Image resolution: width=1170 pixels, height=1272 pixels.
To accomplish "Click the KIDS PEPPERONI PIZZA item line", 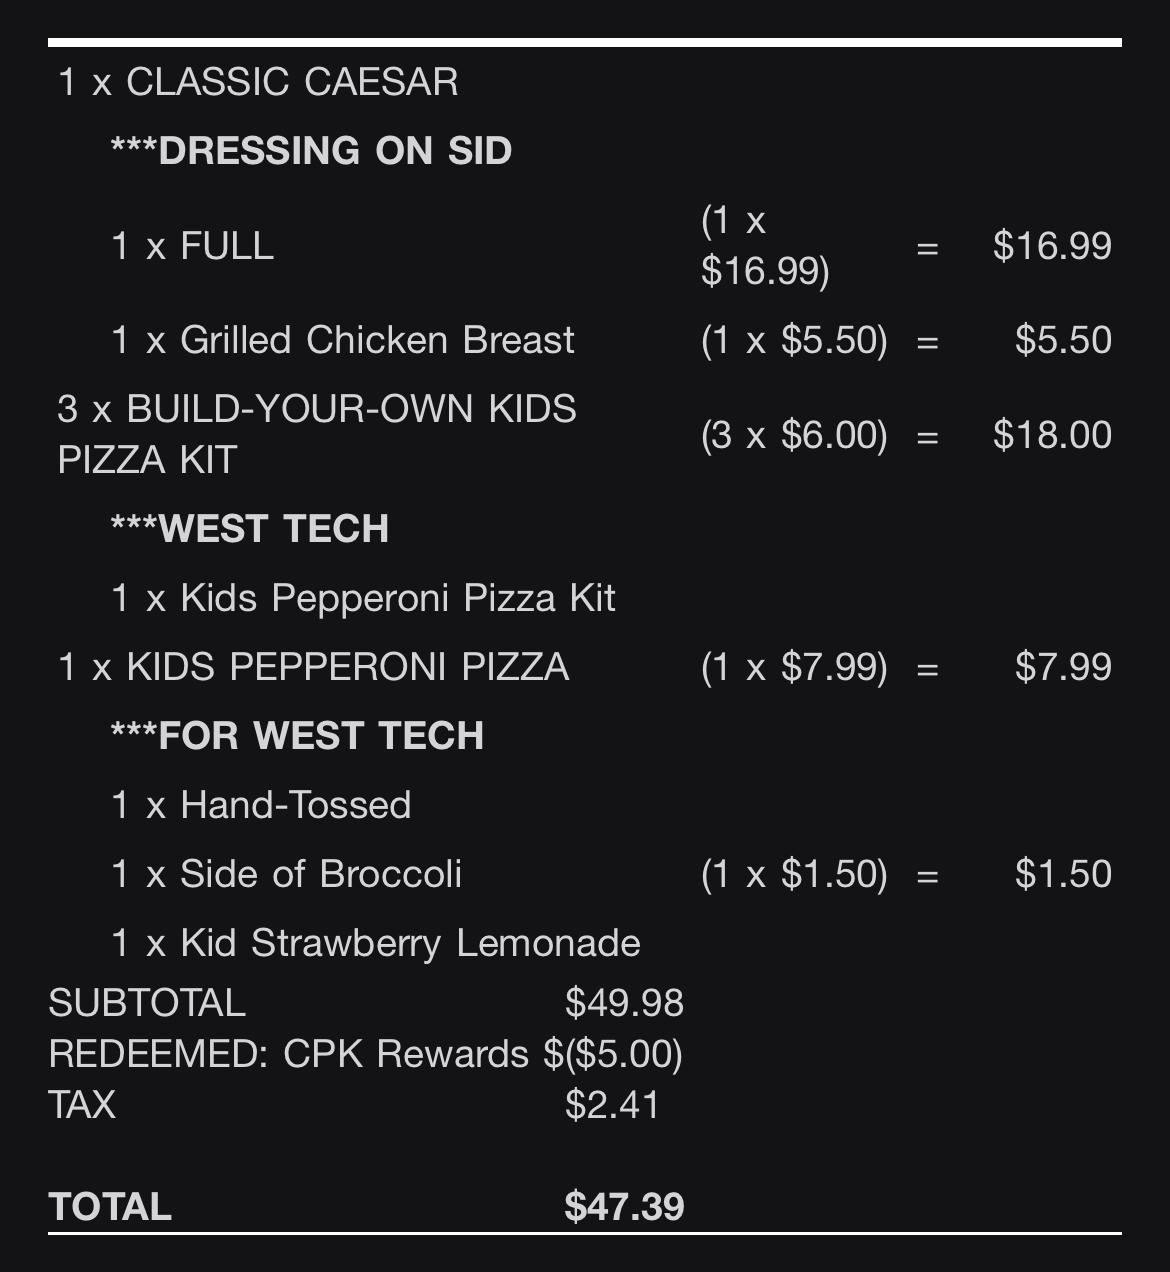I will [x=314, y=667].
